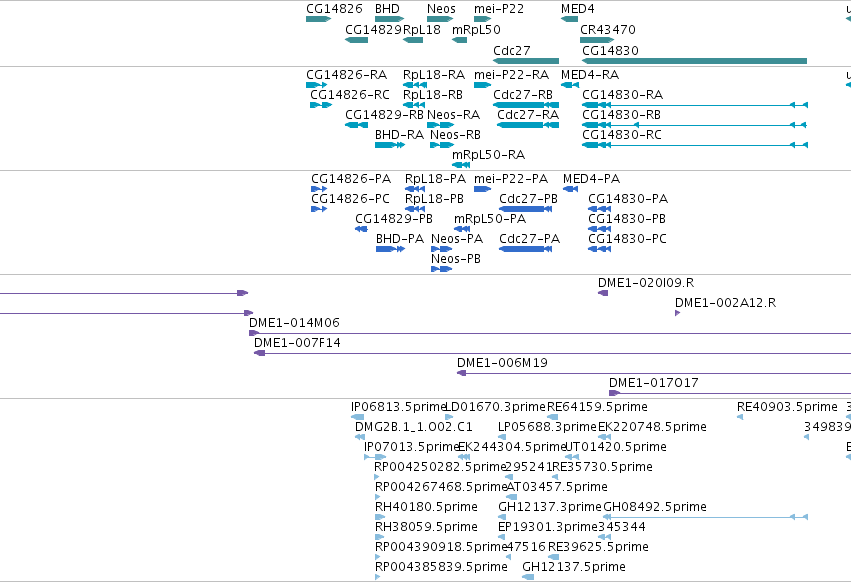Select the CG14830-PB protein
This screenshot has width=851, height=582.
pos(600,229)
